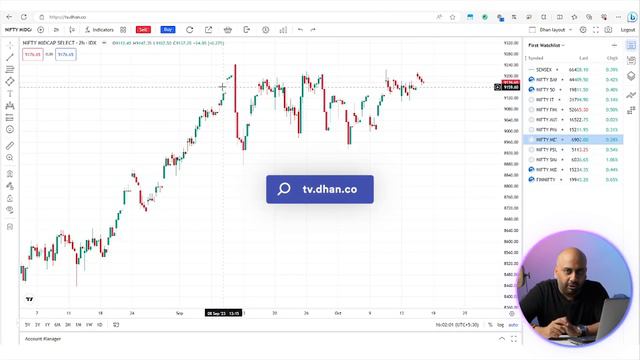Open indicator templates grid icon
Viewport: 640px width, 360px height.
tap(123, 30)
